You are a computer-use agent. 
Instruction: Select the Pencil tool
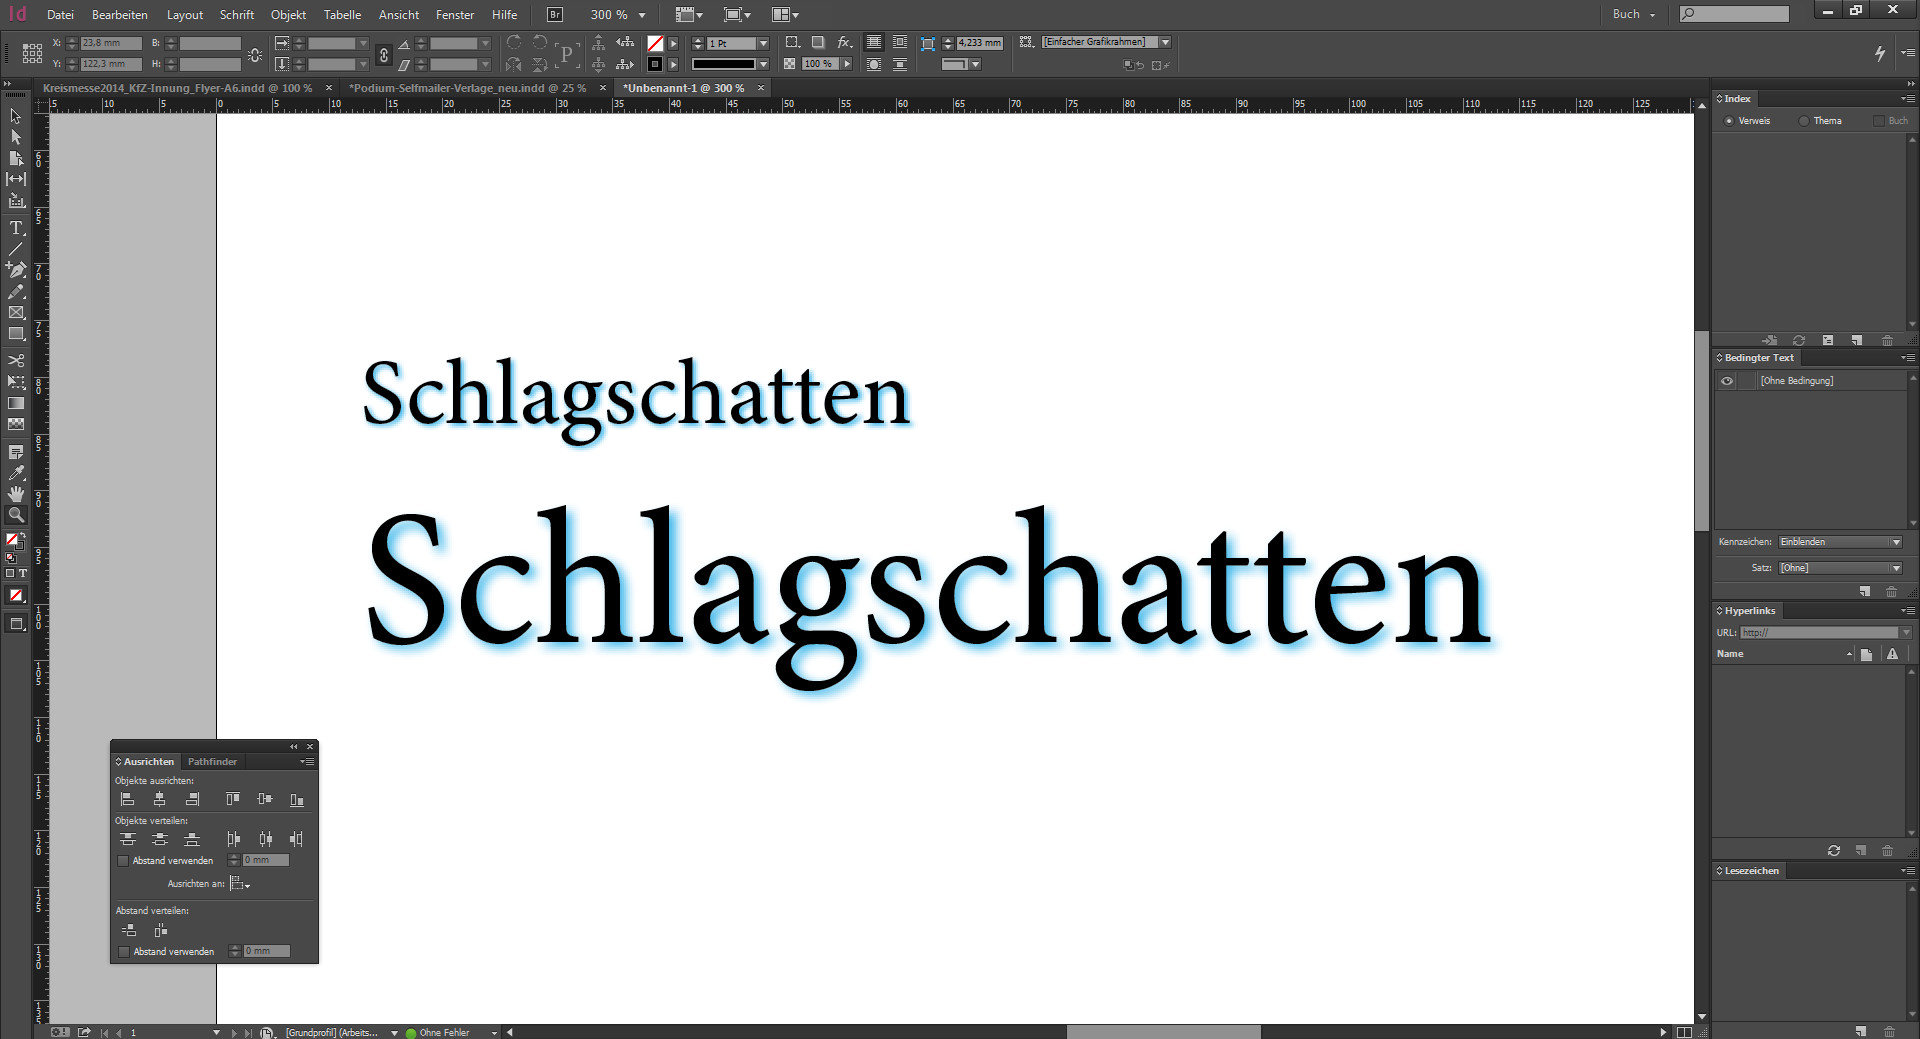(15, 292)
